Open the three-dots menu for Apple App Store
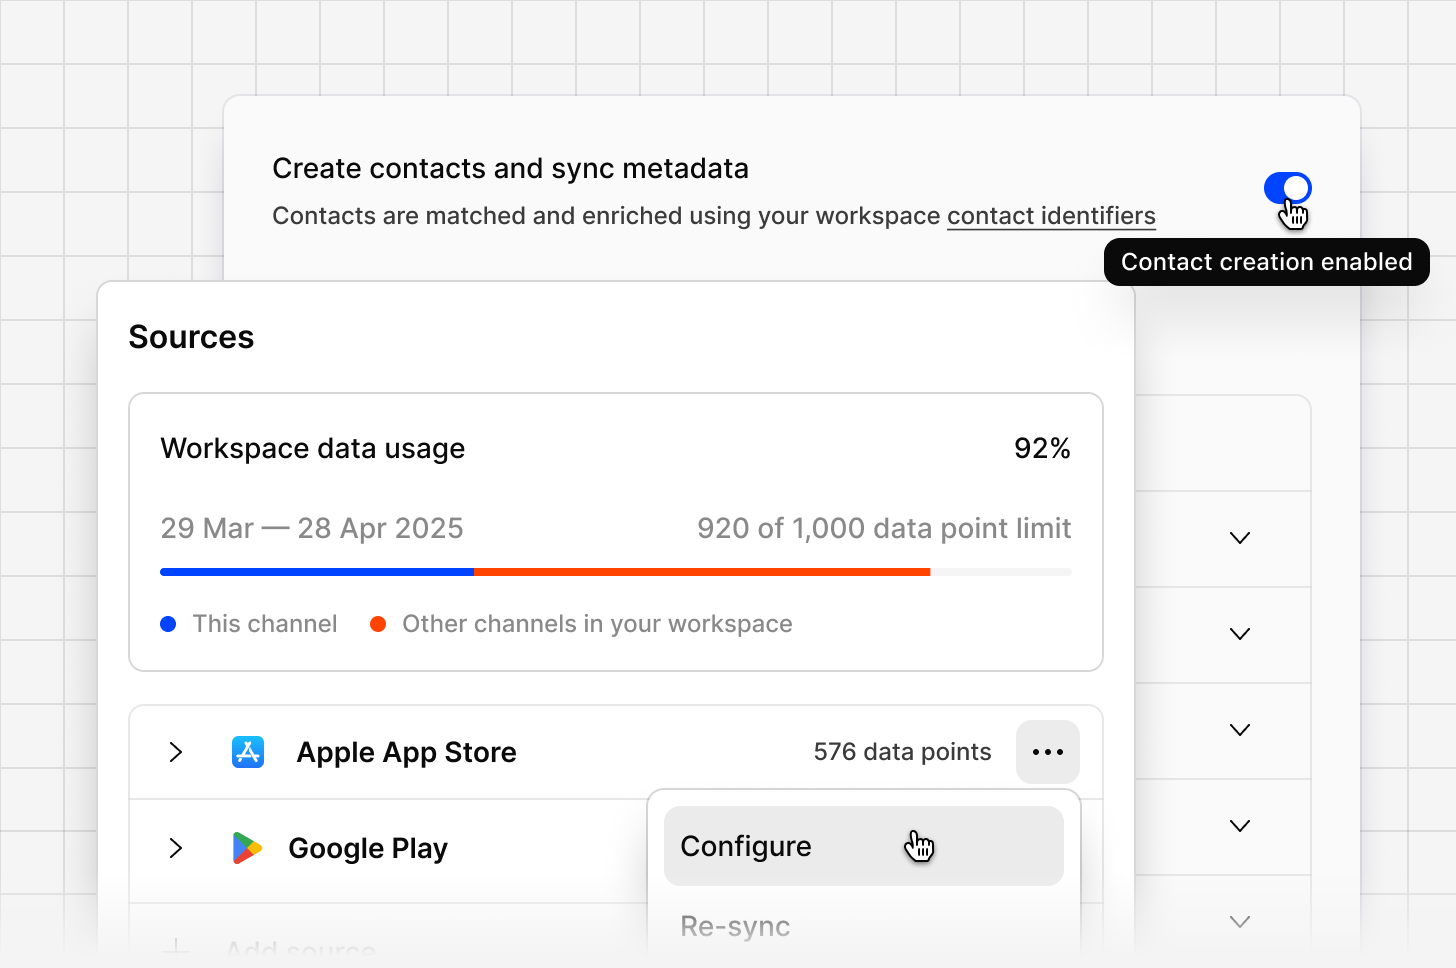The image size is (1456, 968). 1048,752
